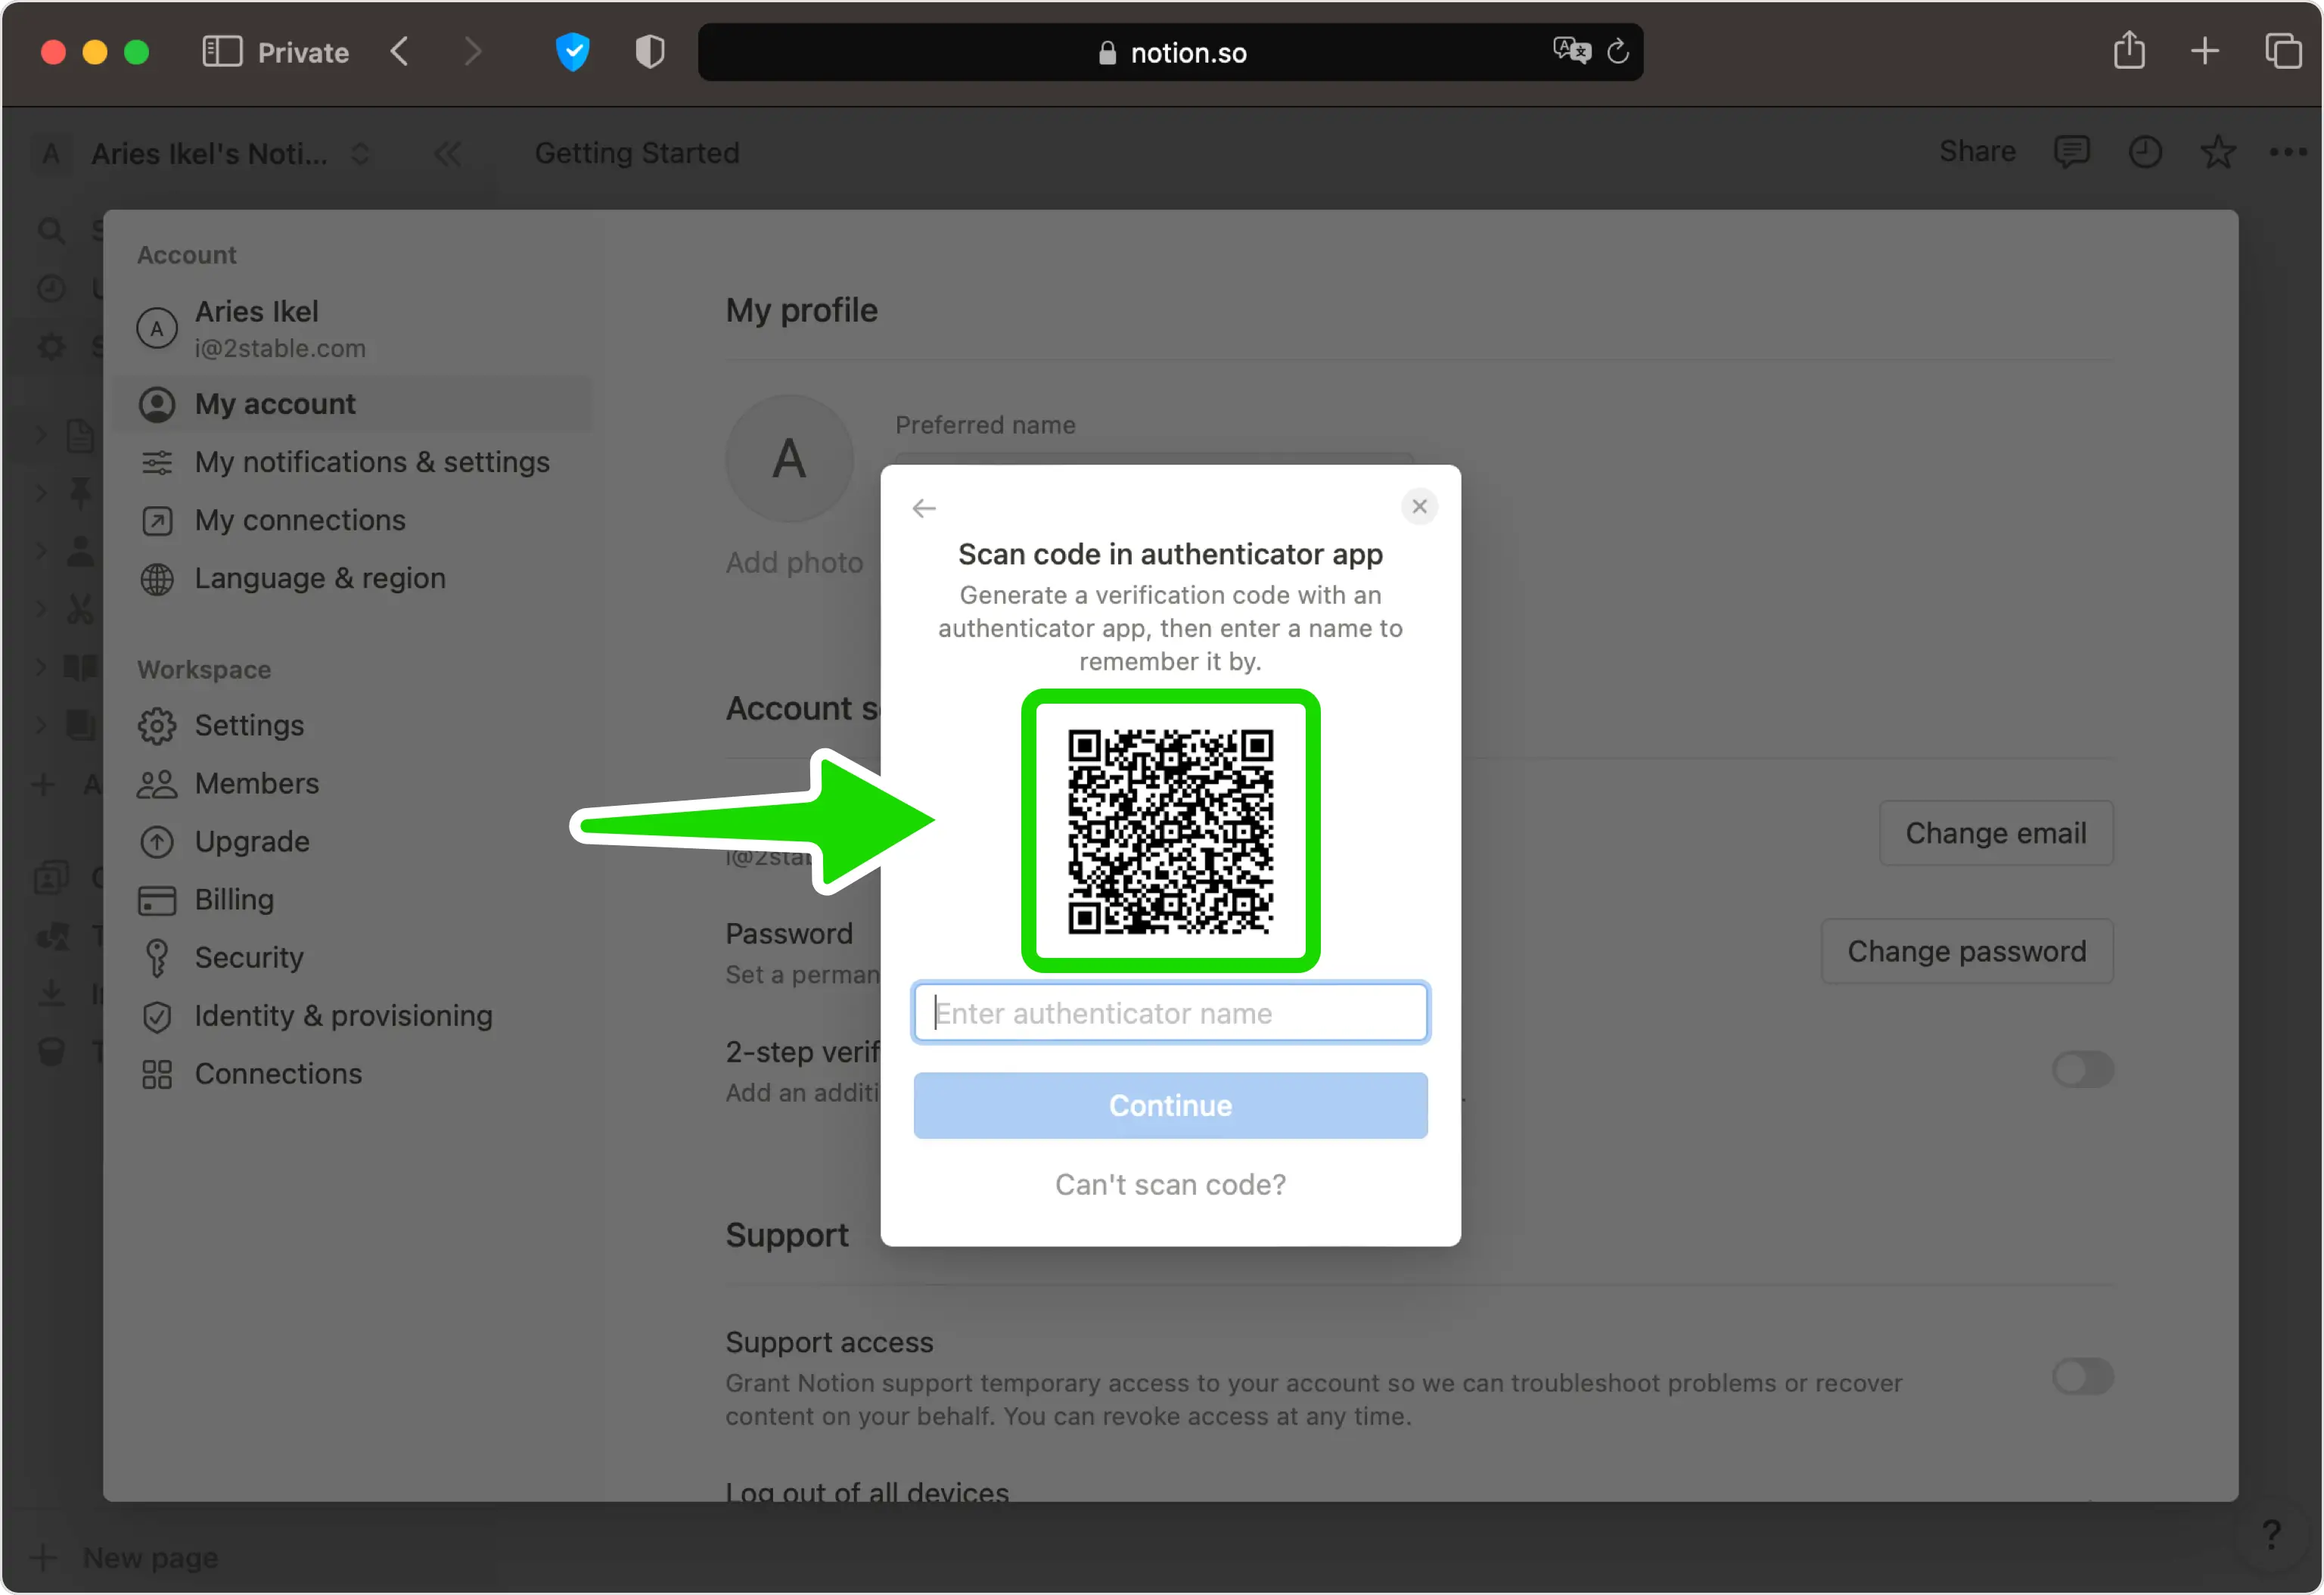Image resolution: width=2324 pixels, height=1595 pixels.
Task: Open the page comments icon
Action: point(2071,152)
